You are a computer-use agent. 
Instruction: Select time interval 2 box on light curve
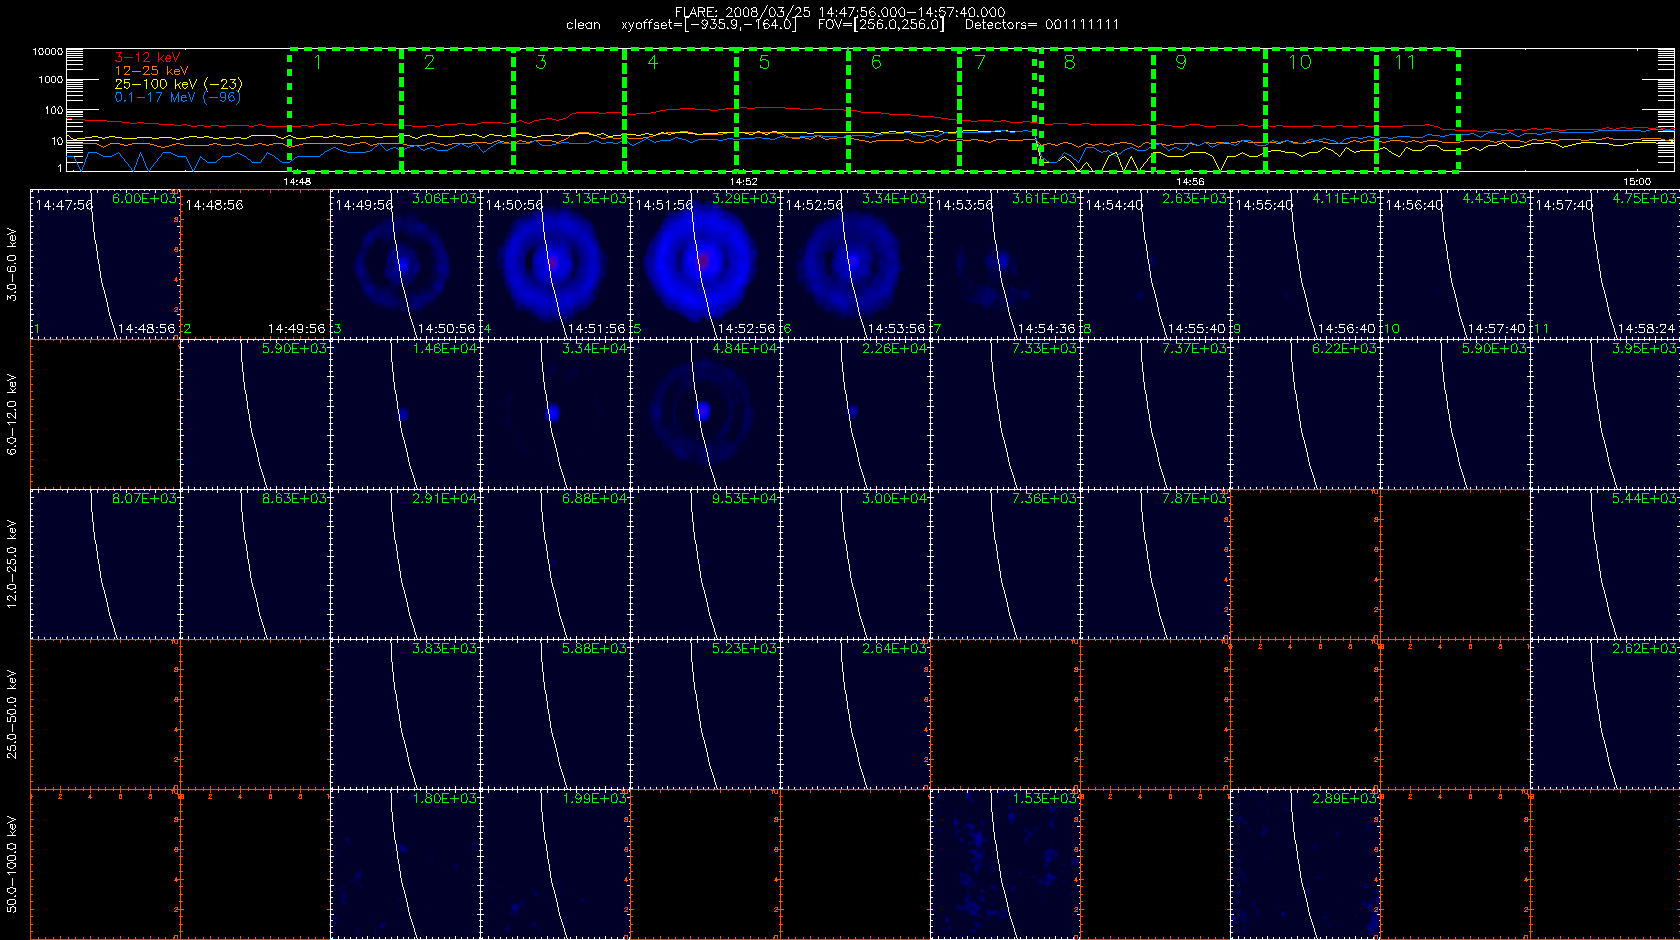[x=457, y=109]
